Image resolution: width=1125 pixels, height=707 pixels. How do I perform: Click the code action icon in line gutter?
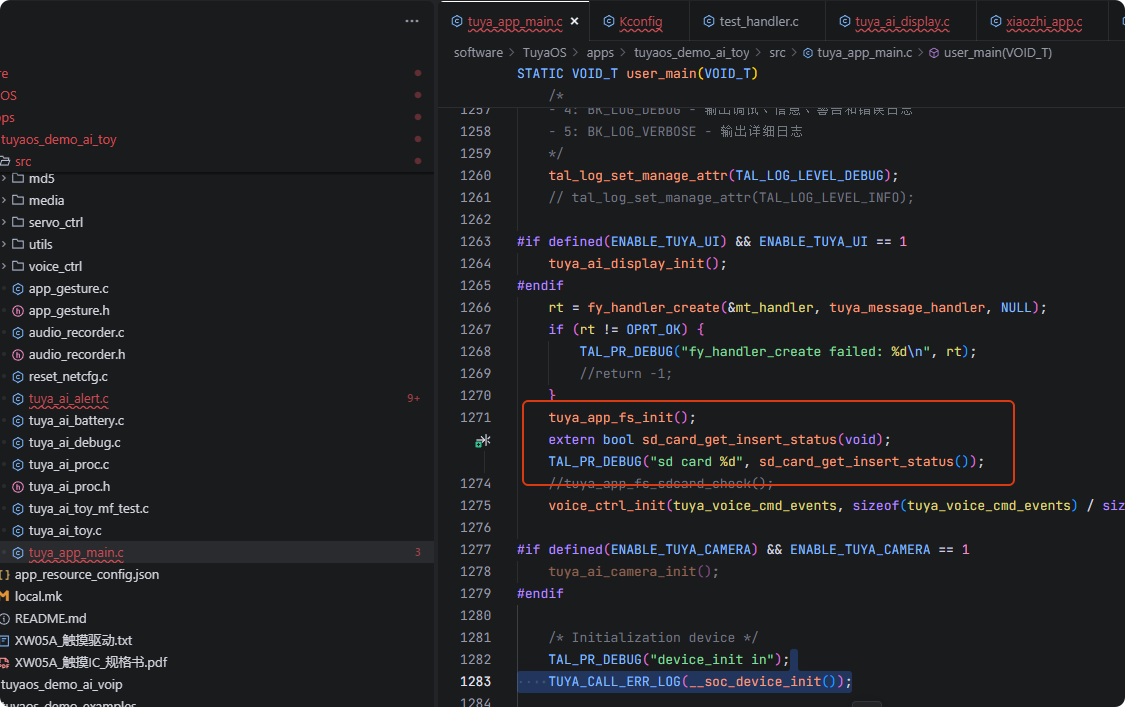(482, 440)
